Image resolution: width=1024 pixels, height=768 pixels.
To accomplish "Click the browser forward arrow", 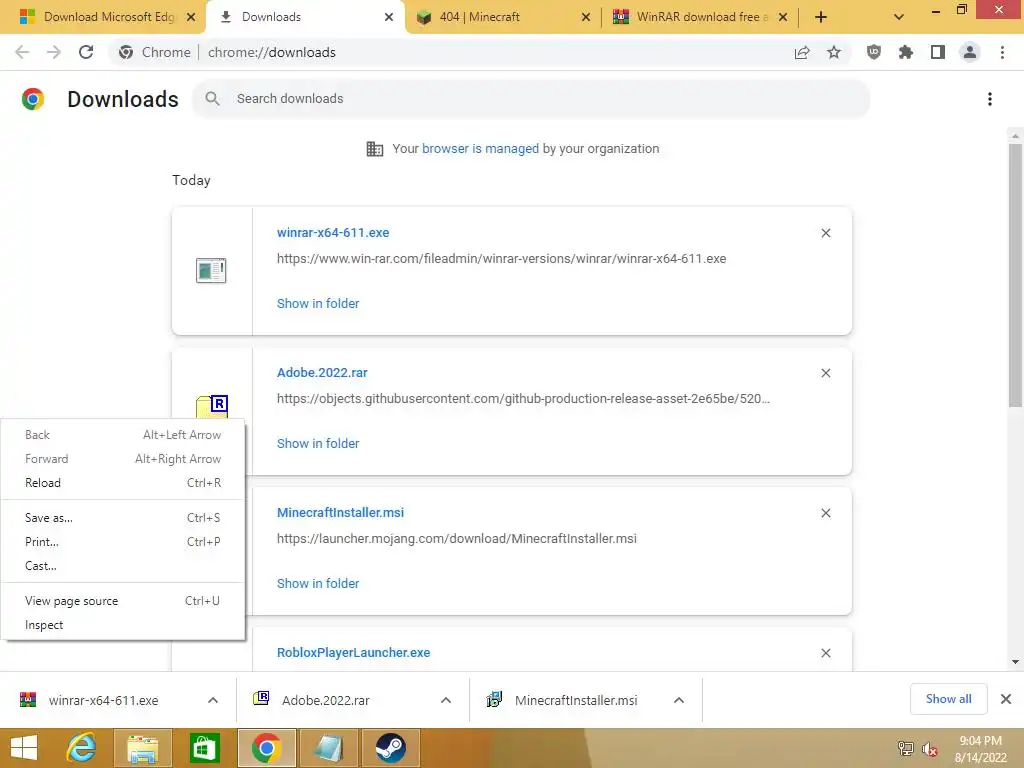I will click(54, 52).
